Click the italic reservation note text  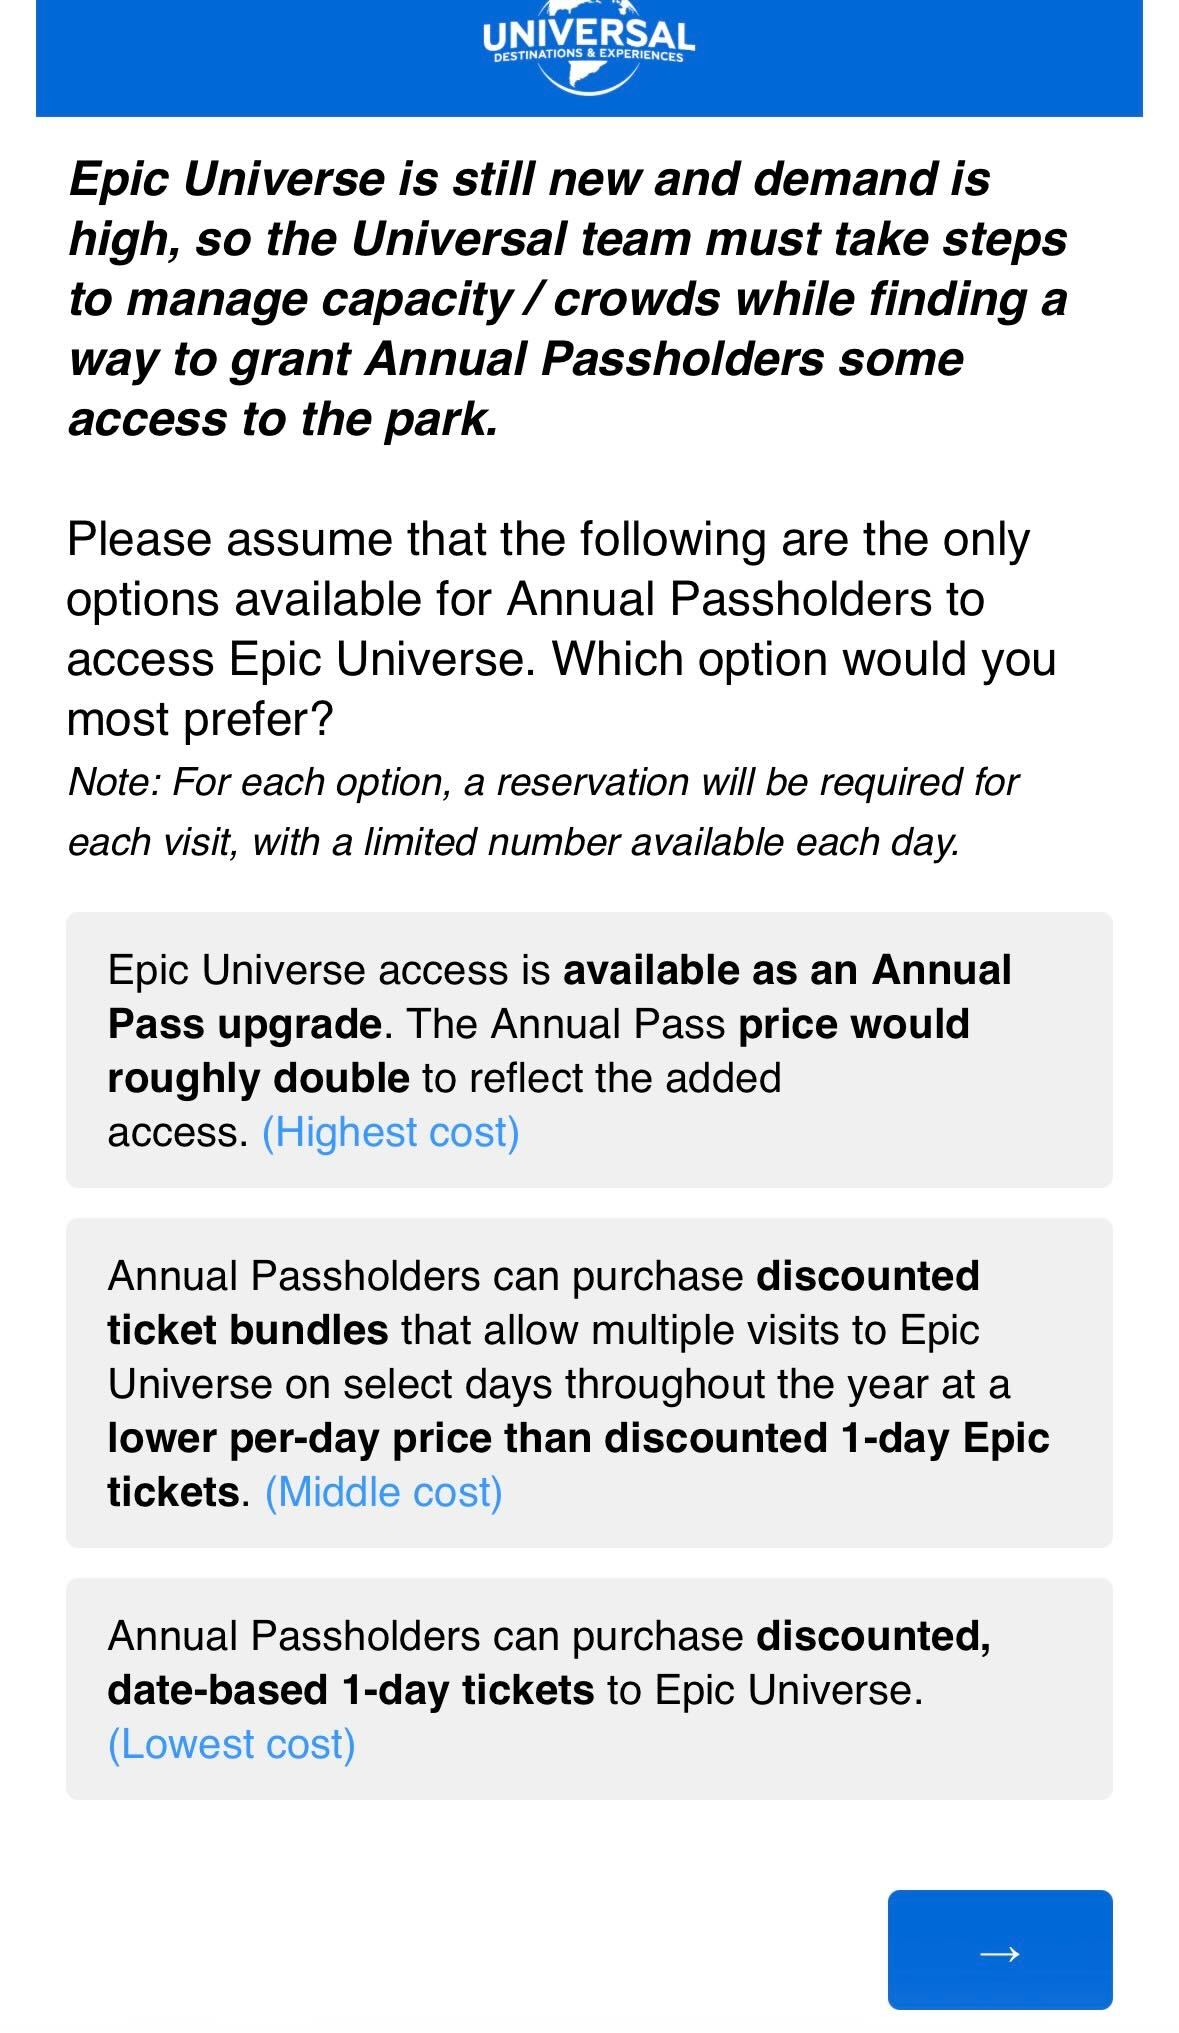542,811
